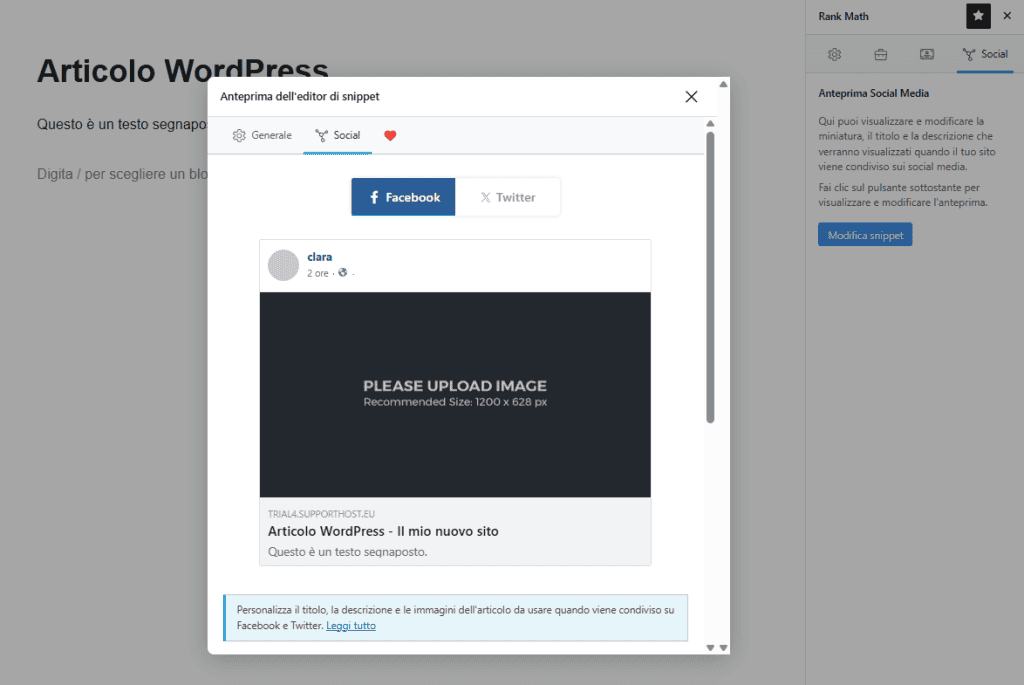Close the Rank Math sidebar panel

pyautogui.click(x=1007, y=16)
